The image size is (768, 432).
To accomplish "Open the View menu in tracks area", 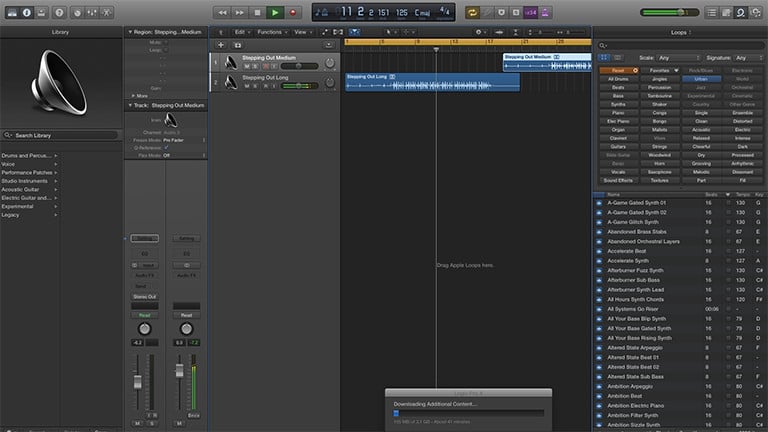I will click(x=303, y=32).
